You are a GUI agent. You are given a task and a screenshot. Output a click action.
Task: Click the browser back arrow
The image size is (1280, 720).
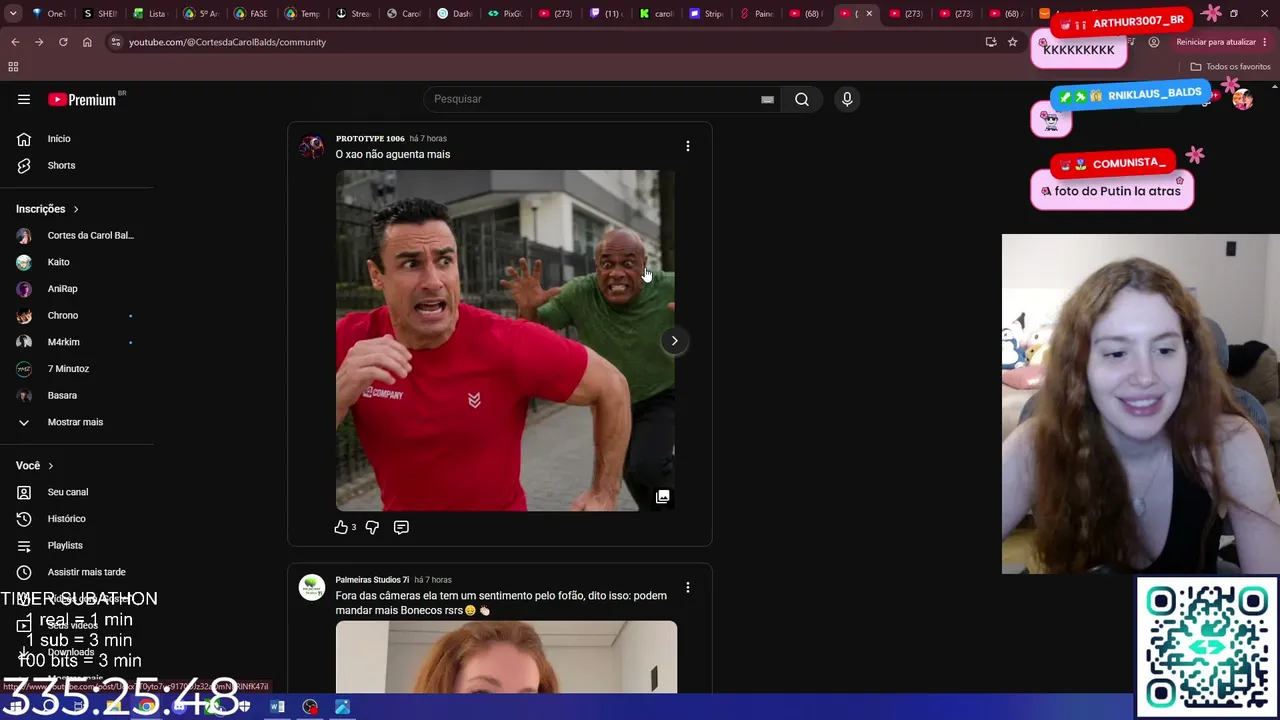coord(15,42)
